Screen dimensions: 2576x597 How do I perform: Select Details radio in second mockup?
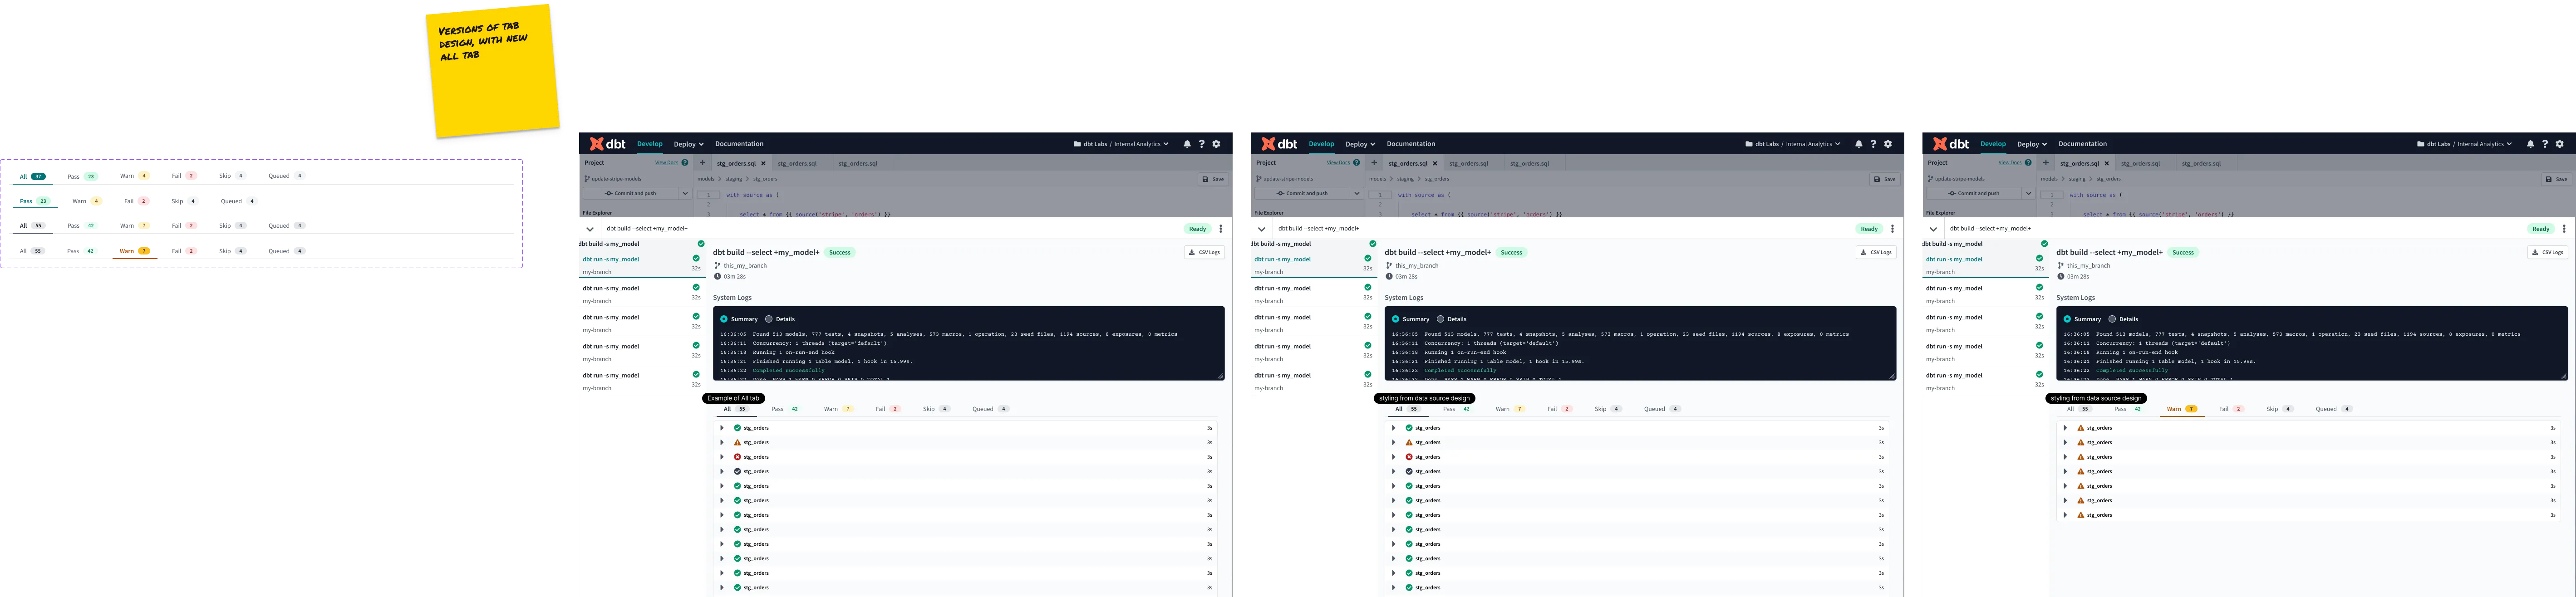point(1441,319)
